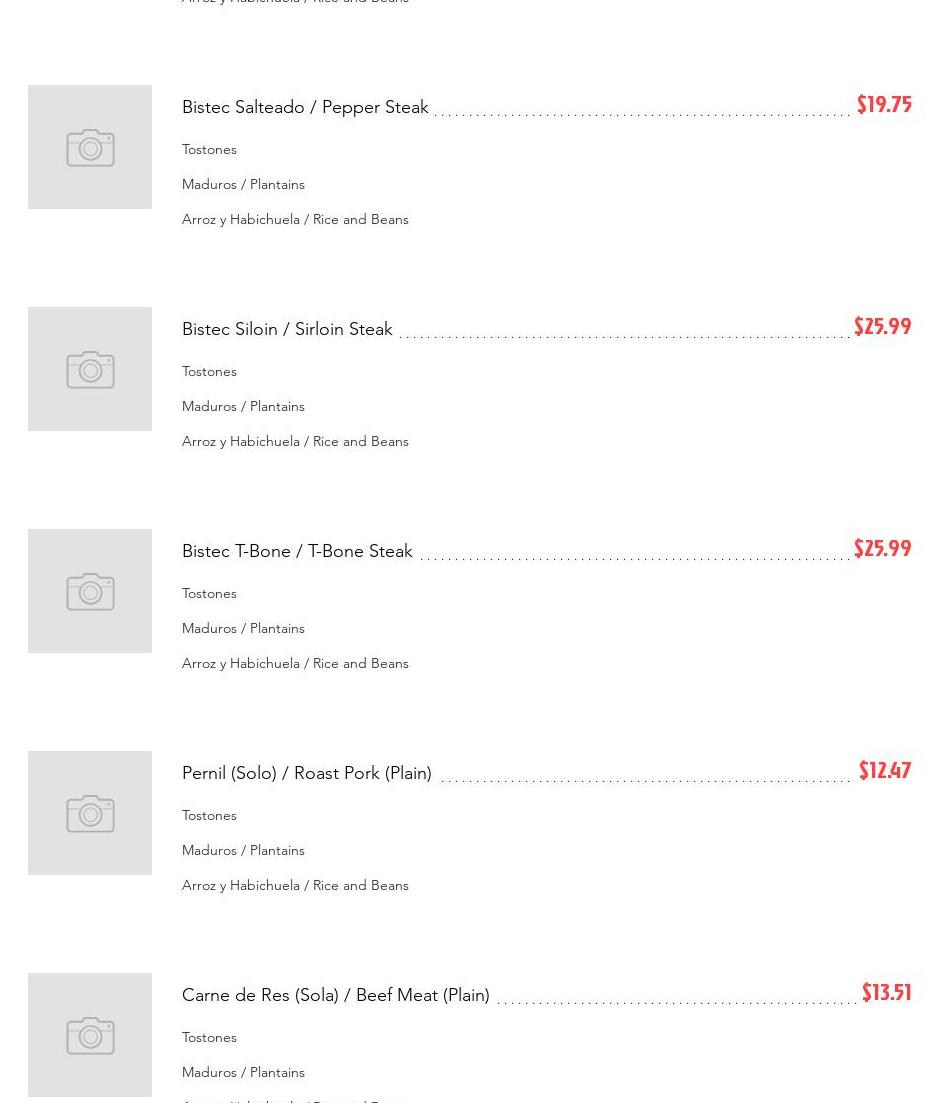Click the Bistec Salteado placeholder photo
This screenshot has height=1103, width=945.
tap(90, 147)
